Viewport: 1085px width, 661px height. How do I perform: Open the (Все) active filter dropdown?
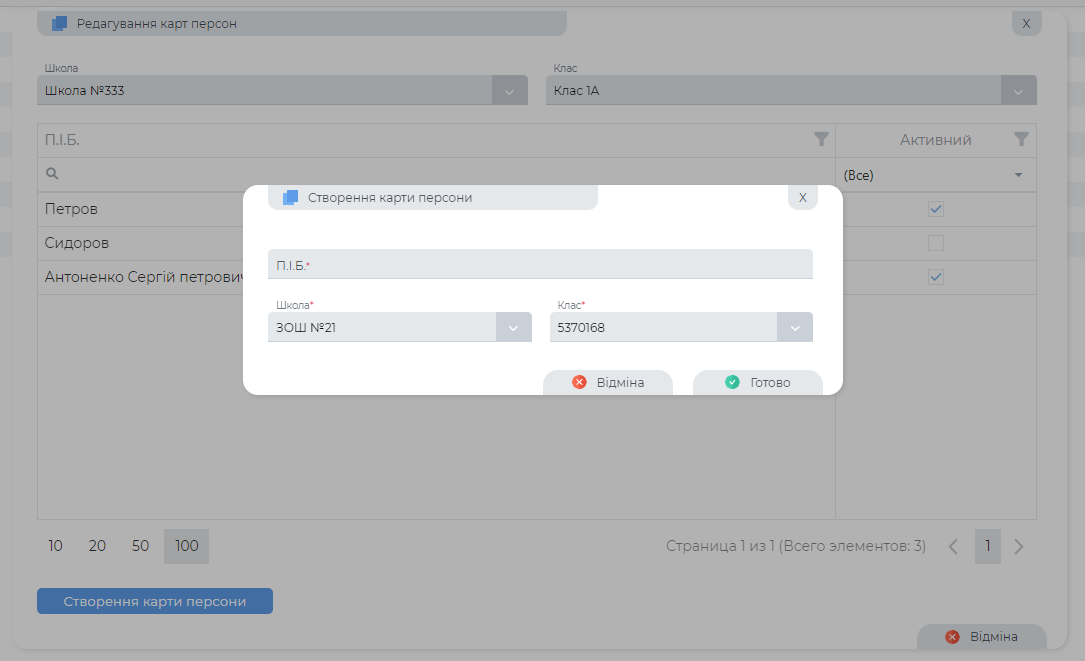click(x=1018, y=175)
